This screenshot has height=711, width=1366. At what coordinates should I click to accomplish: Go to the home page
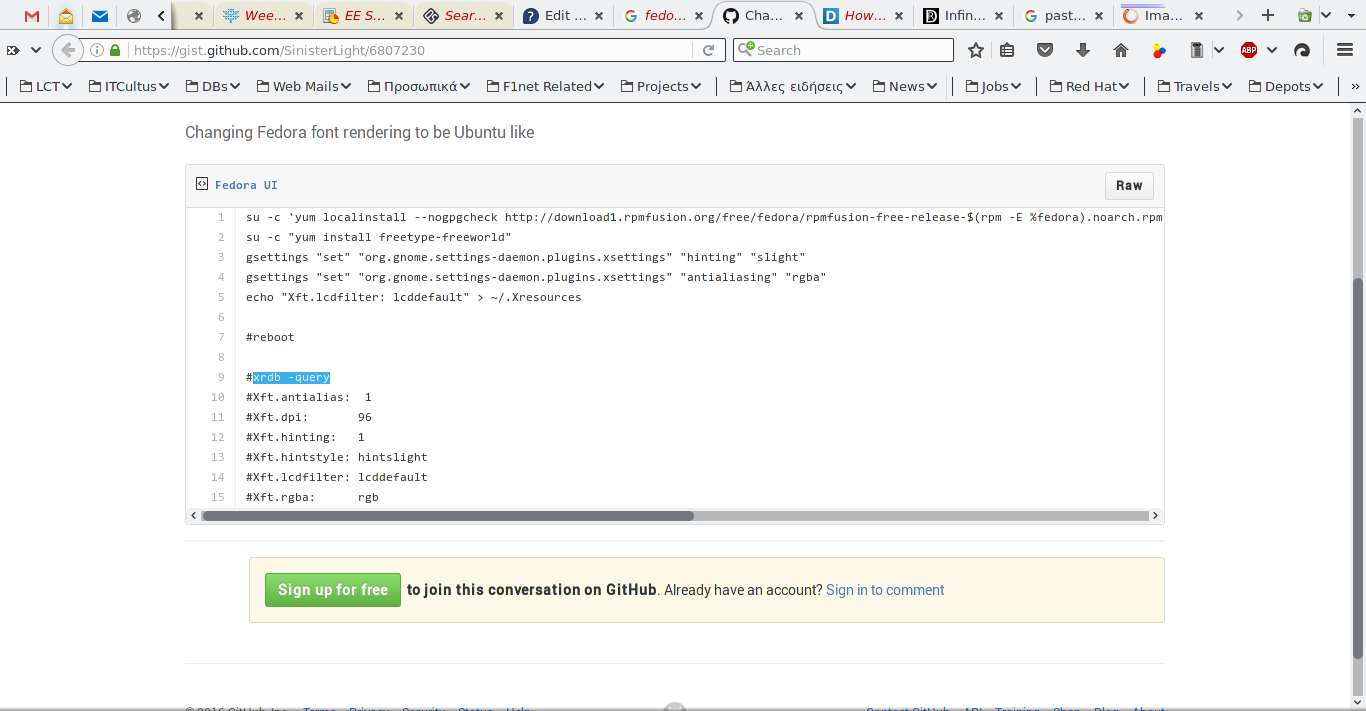[x=1121, y=50]
